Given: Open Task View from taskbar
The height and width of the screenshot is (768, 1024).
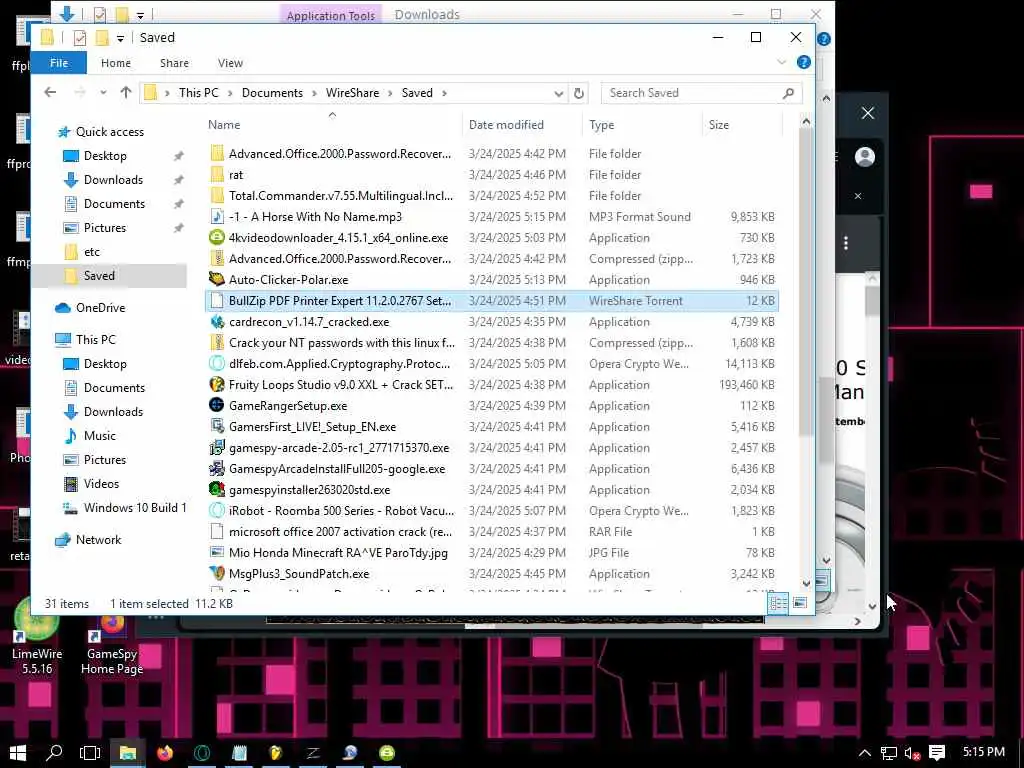Looking at the screenshot, I should pyautogui.click(x=90, y=753).
